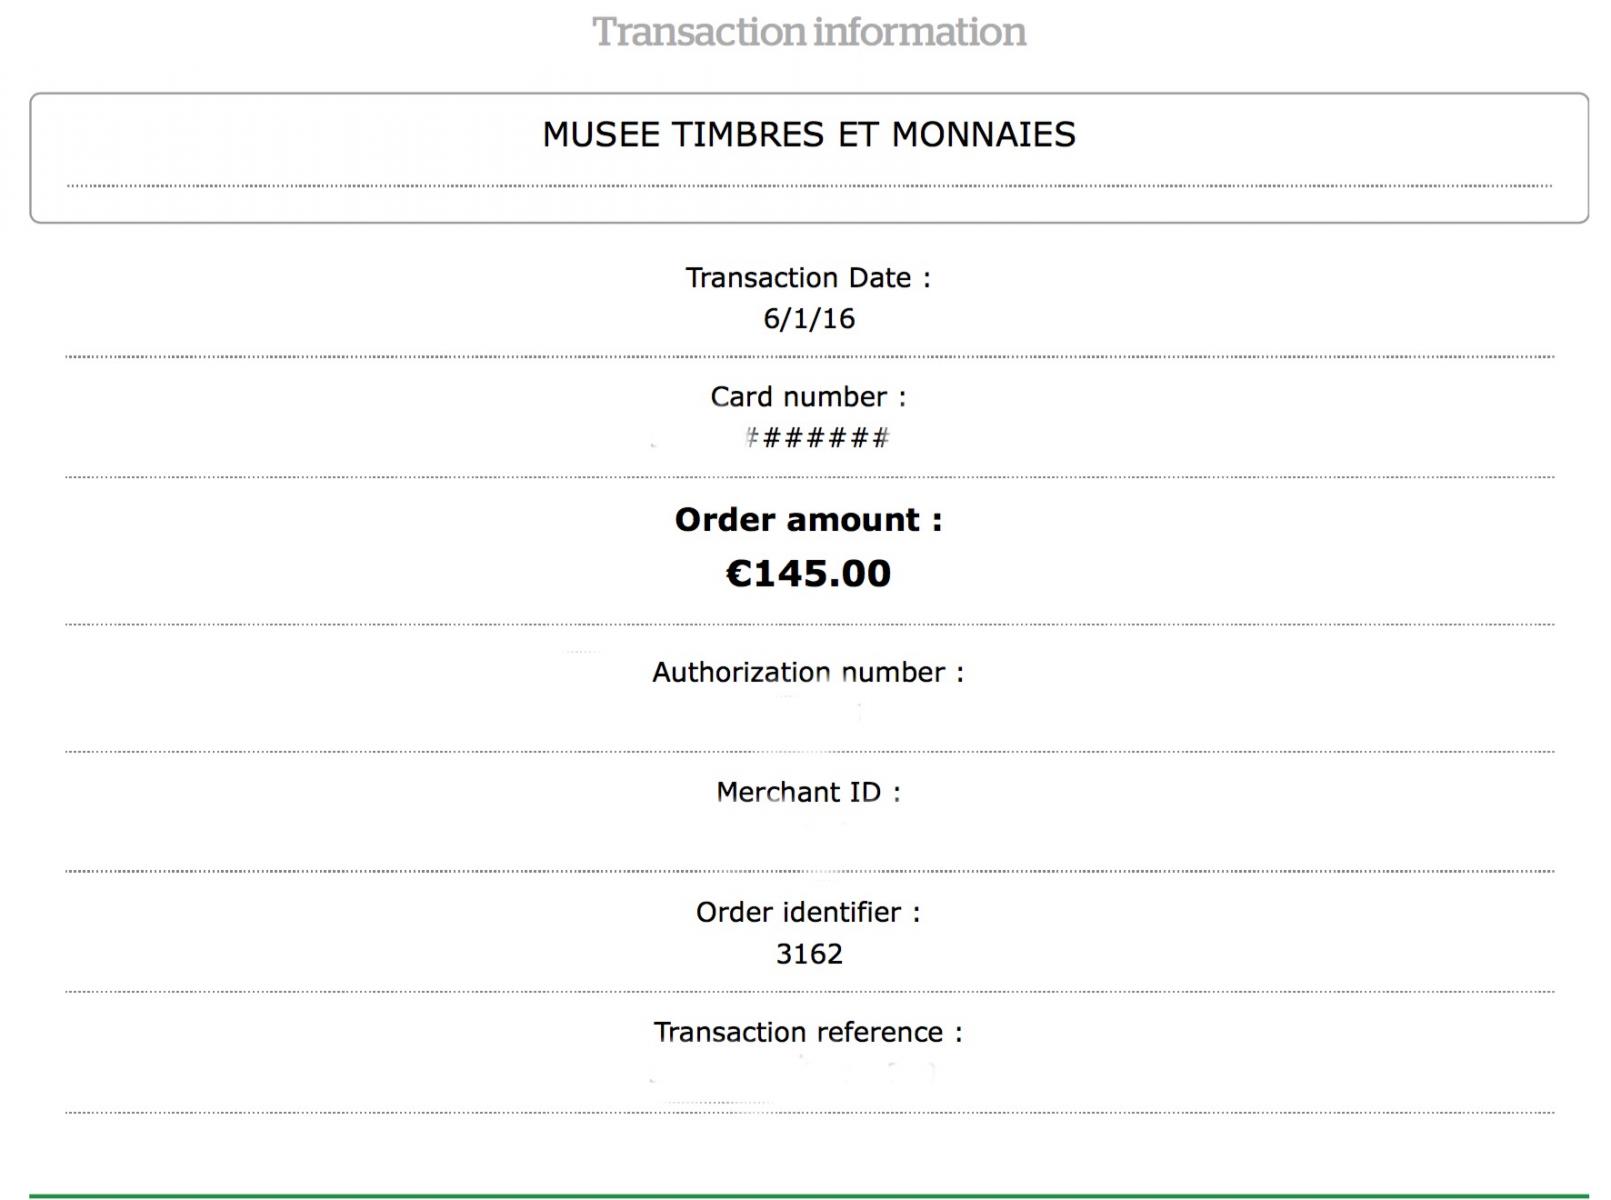Select the 6/1/16 date value
1611x1200 pixels.
click(809, 319)
